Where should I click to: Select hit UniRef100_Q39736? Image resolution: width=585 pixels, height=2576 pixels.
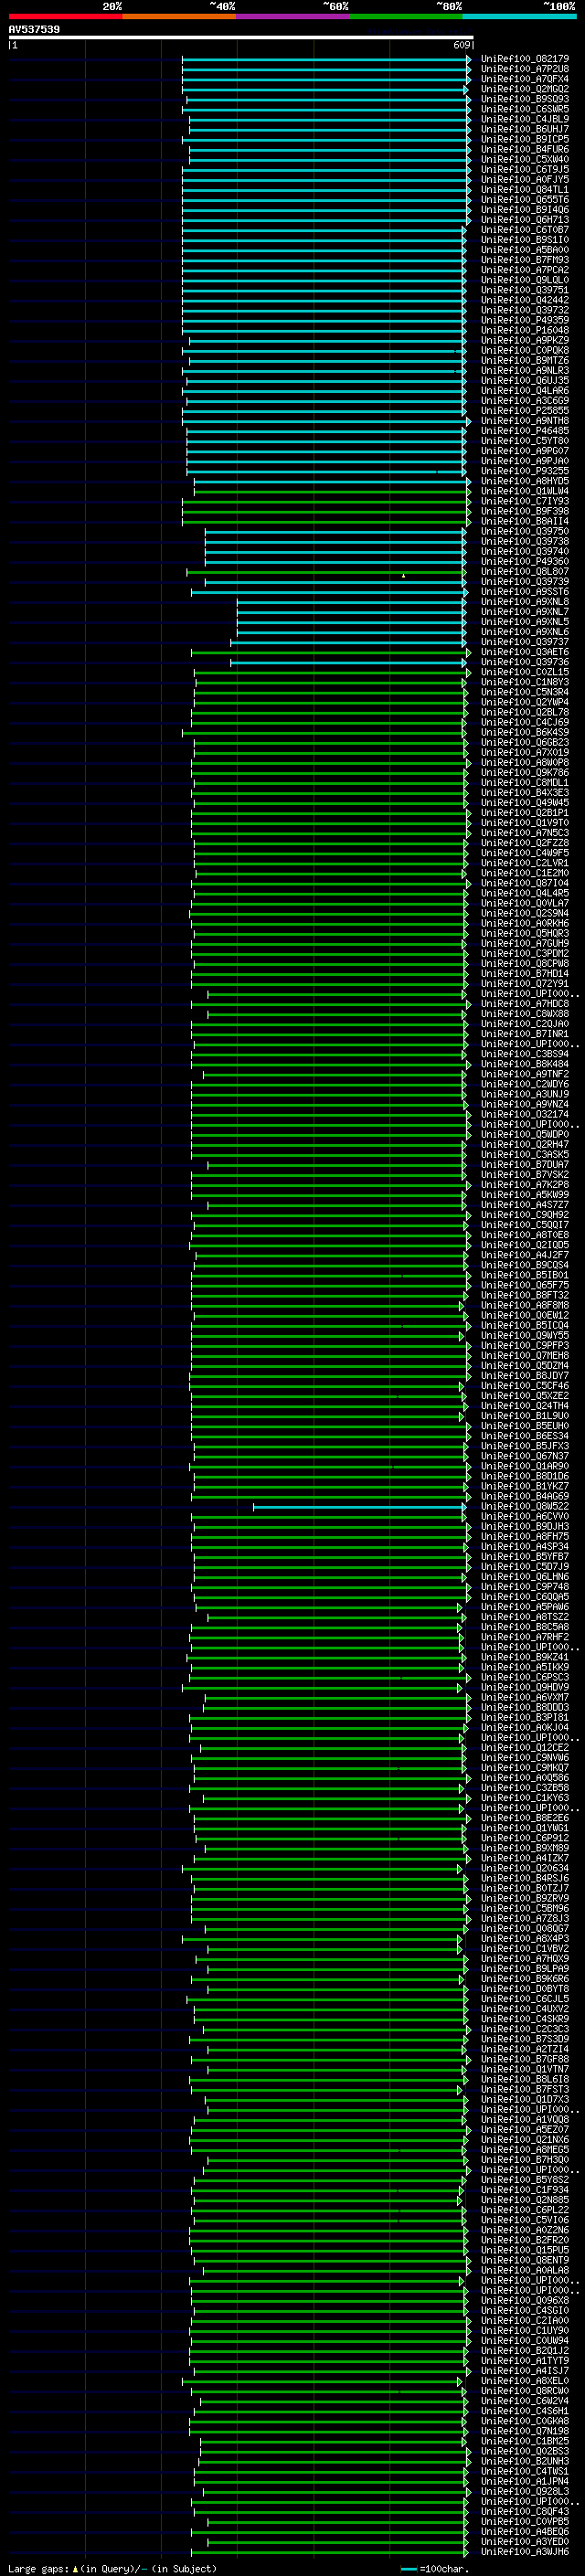[x=525, y=663]
